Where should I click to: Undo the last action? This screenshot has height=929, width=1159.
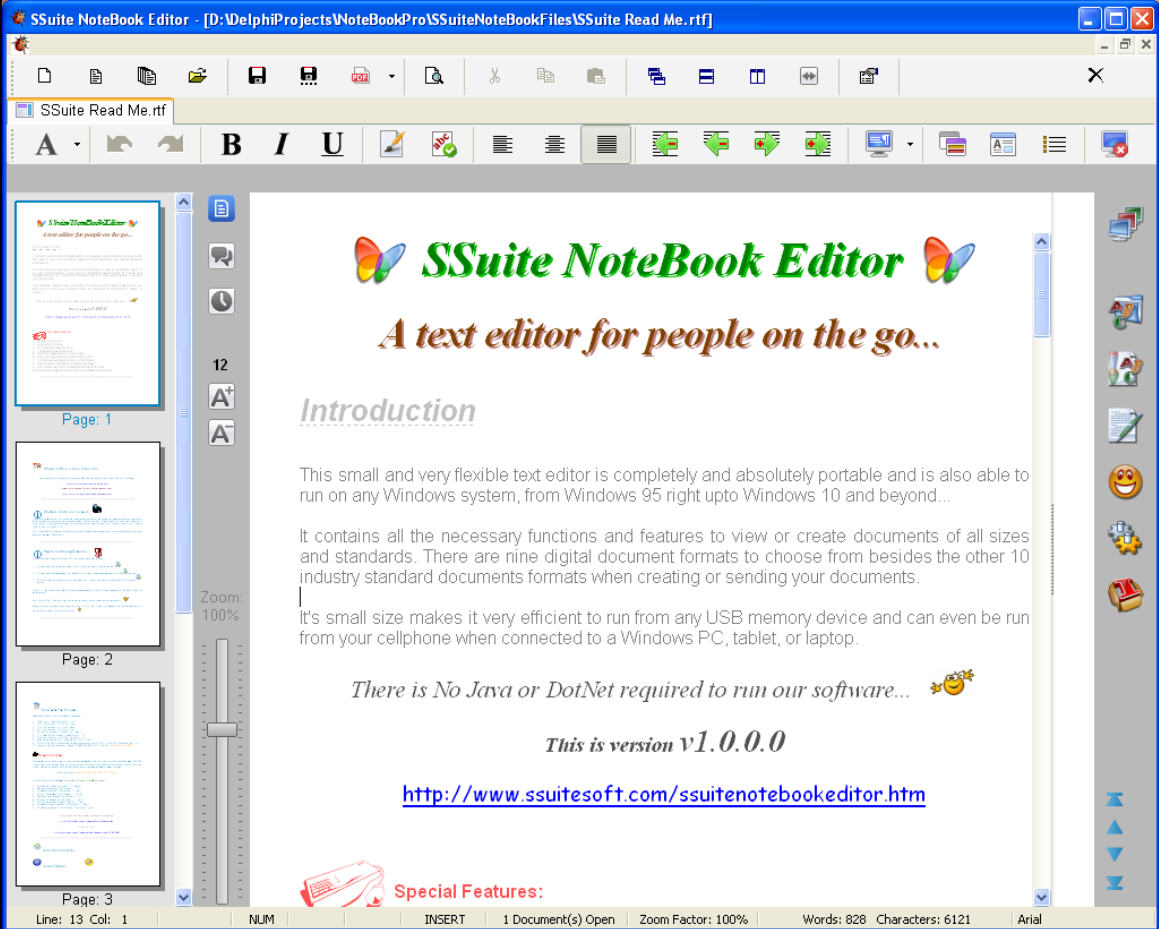point(119,143)
